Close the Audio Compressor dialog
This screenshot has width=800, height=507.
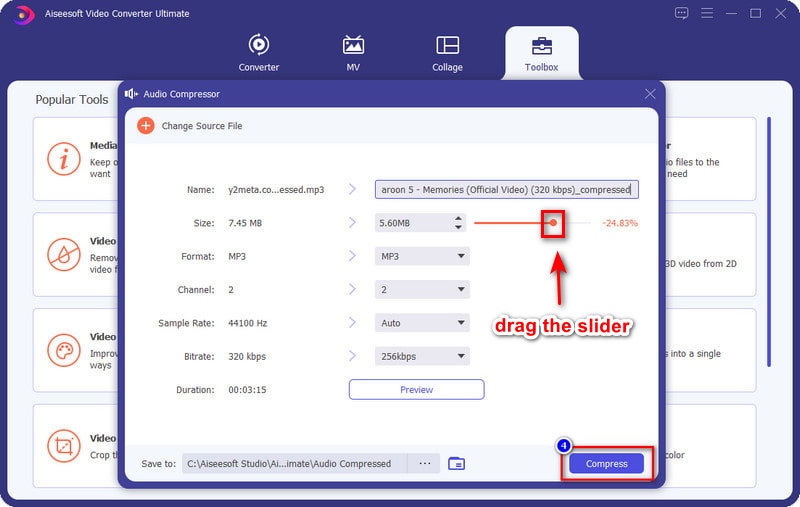650,94
